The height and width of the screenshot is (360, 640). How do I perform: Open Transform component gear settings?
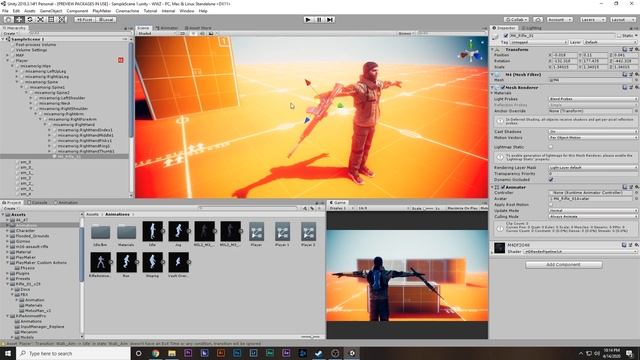click(636, 49)
